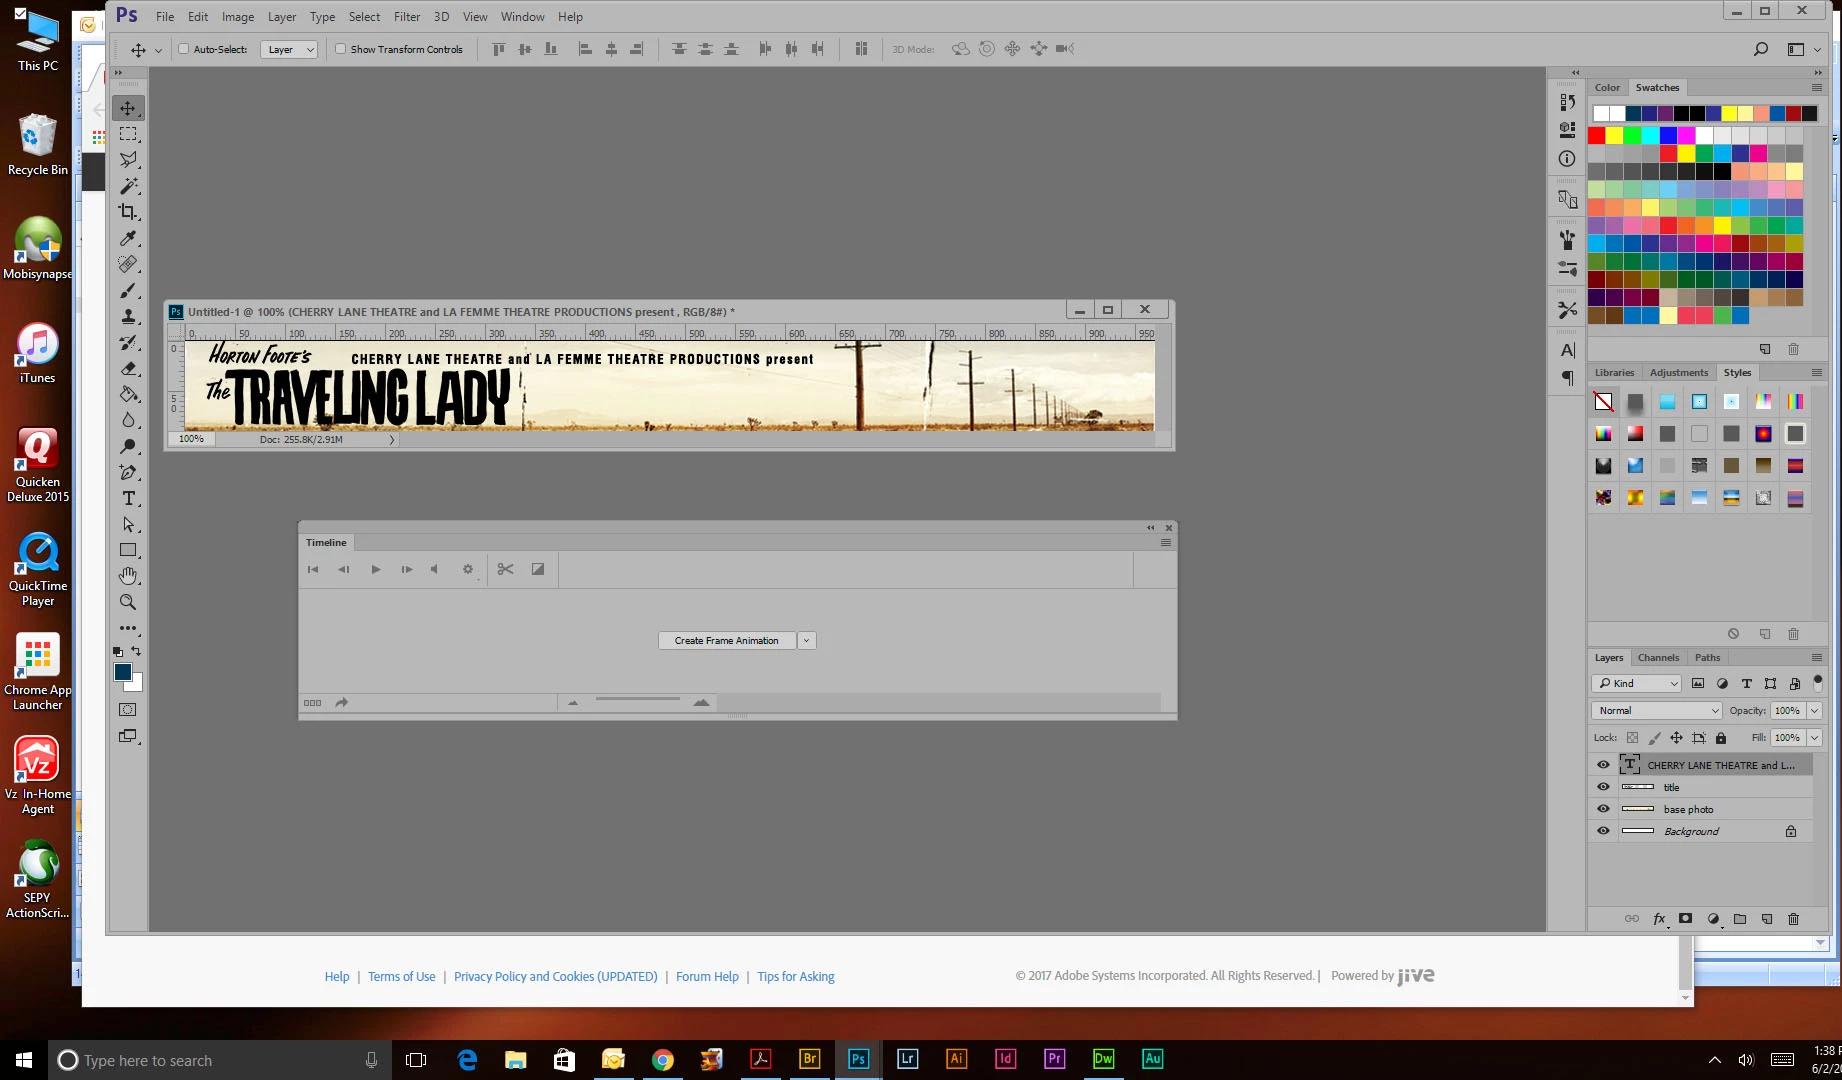1842x1080 pixels.
Task: Select the Polygonal Lasso tool
Action: point(128,160)
